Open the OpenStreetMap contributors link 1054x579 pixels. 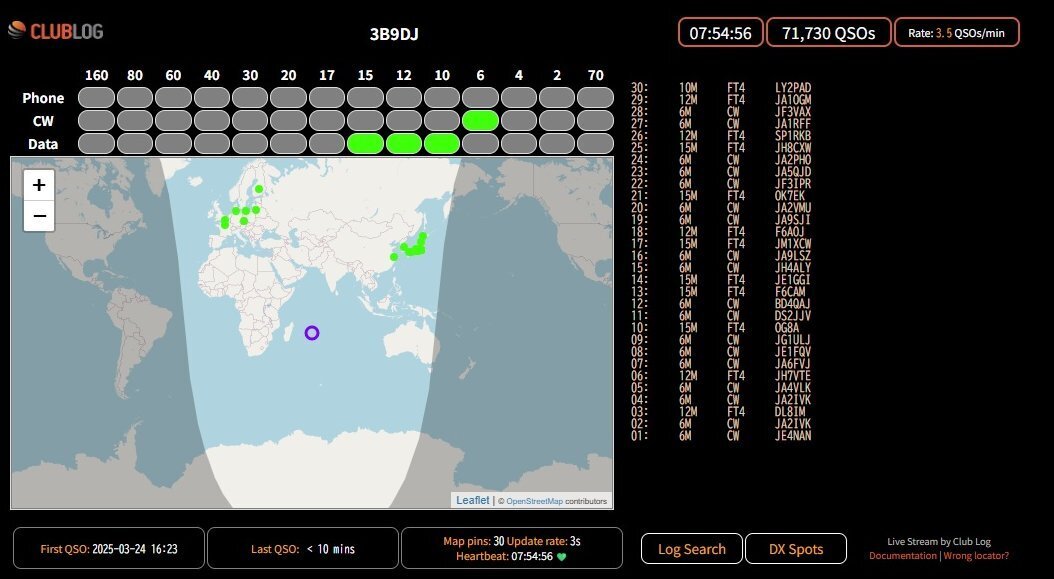(537, 500)
